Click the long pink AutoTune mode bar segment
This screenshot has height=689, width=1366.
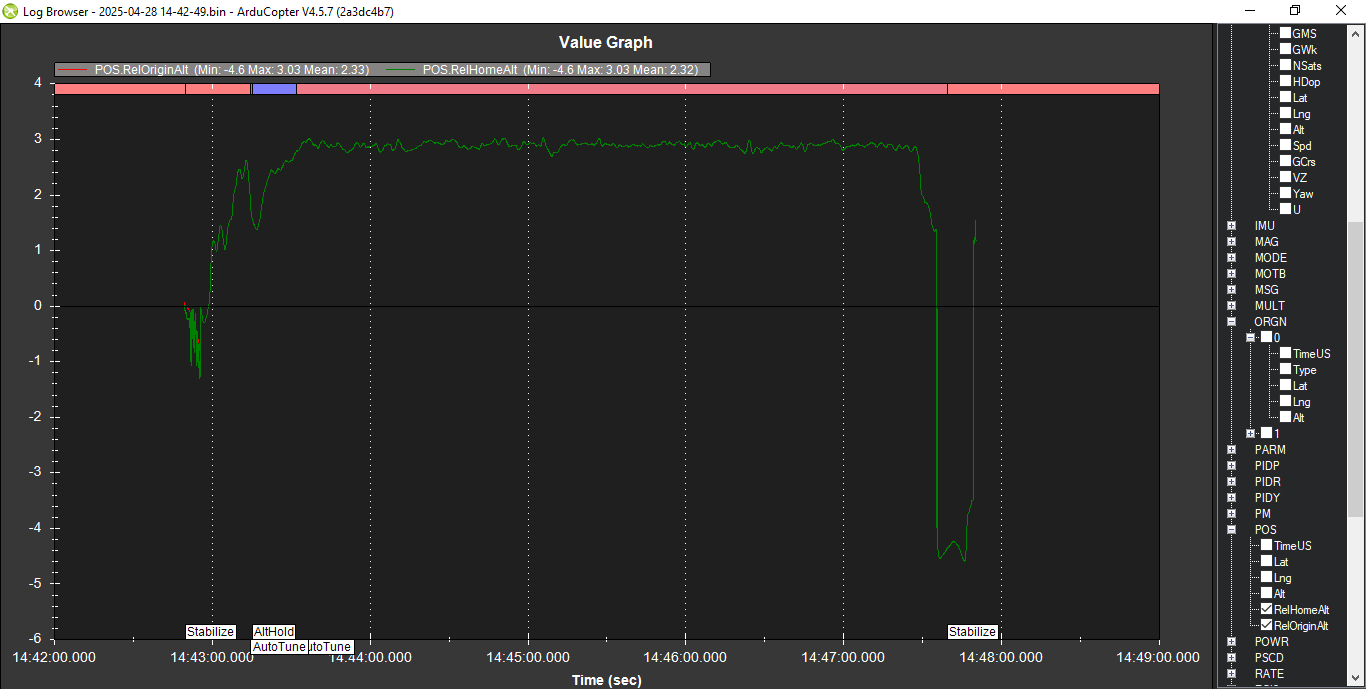(621, 89)
